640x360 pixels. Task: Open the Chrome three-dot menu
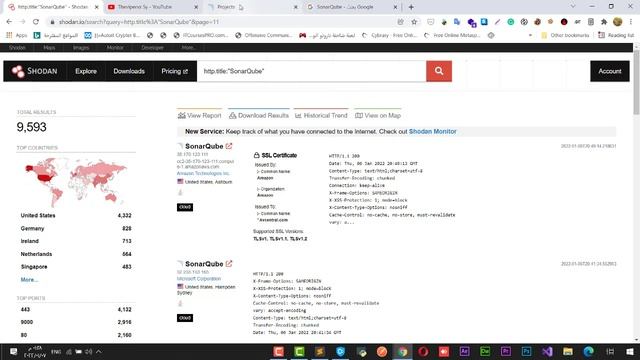click(631, 22)
